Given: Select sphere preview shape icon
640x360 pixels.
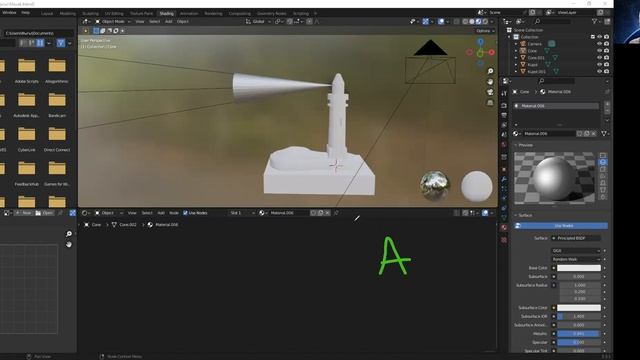Looking at the screenshot, I should point(603,162).
